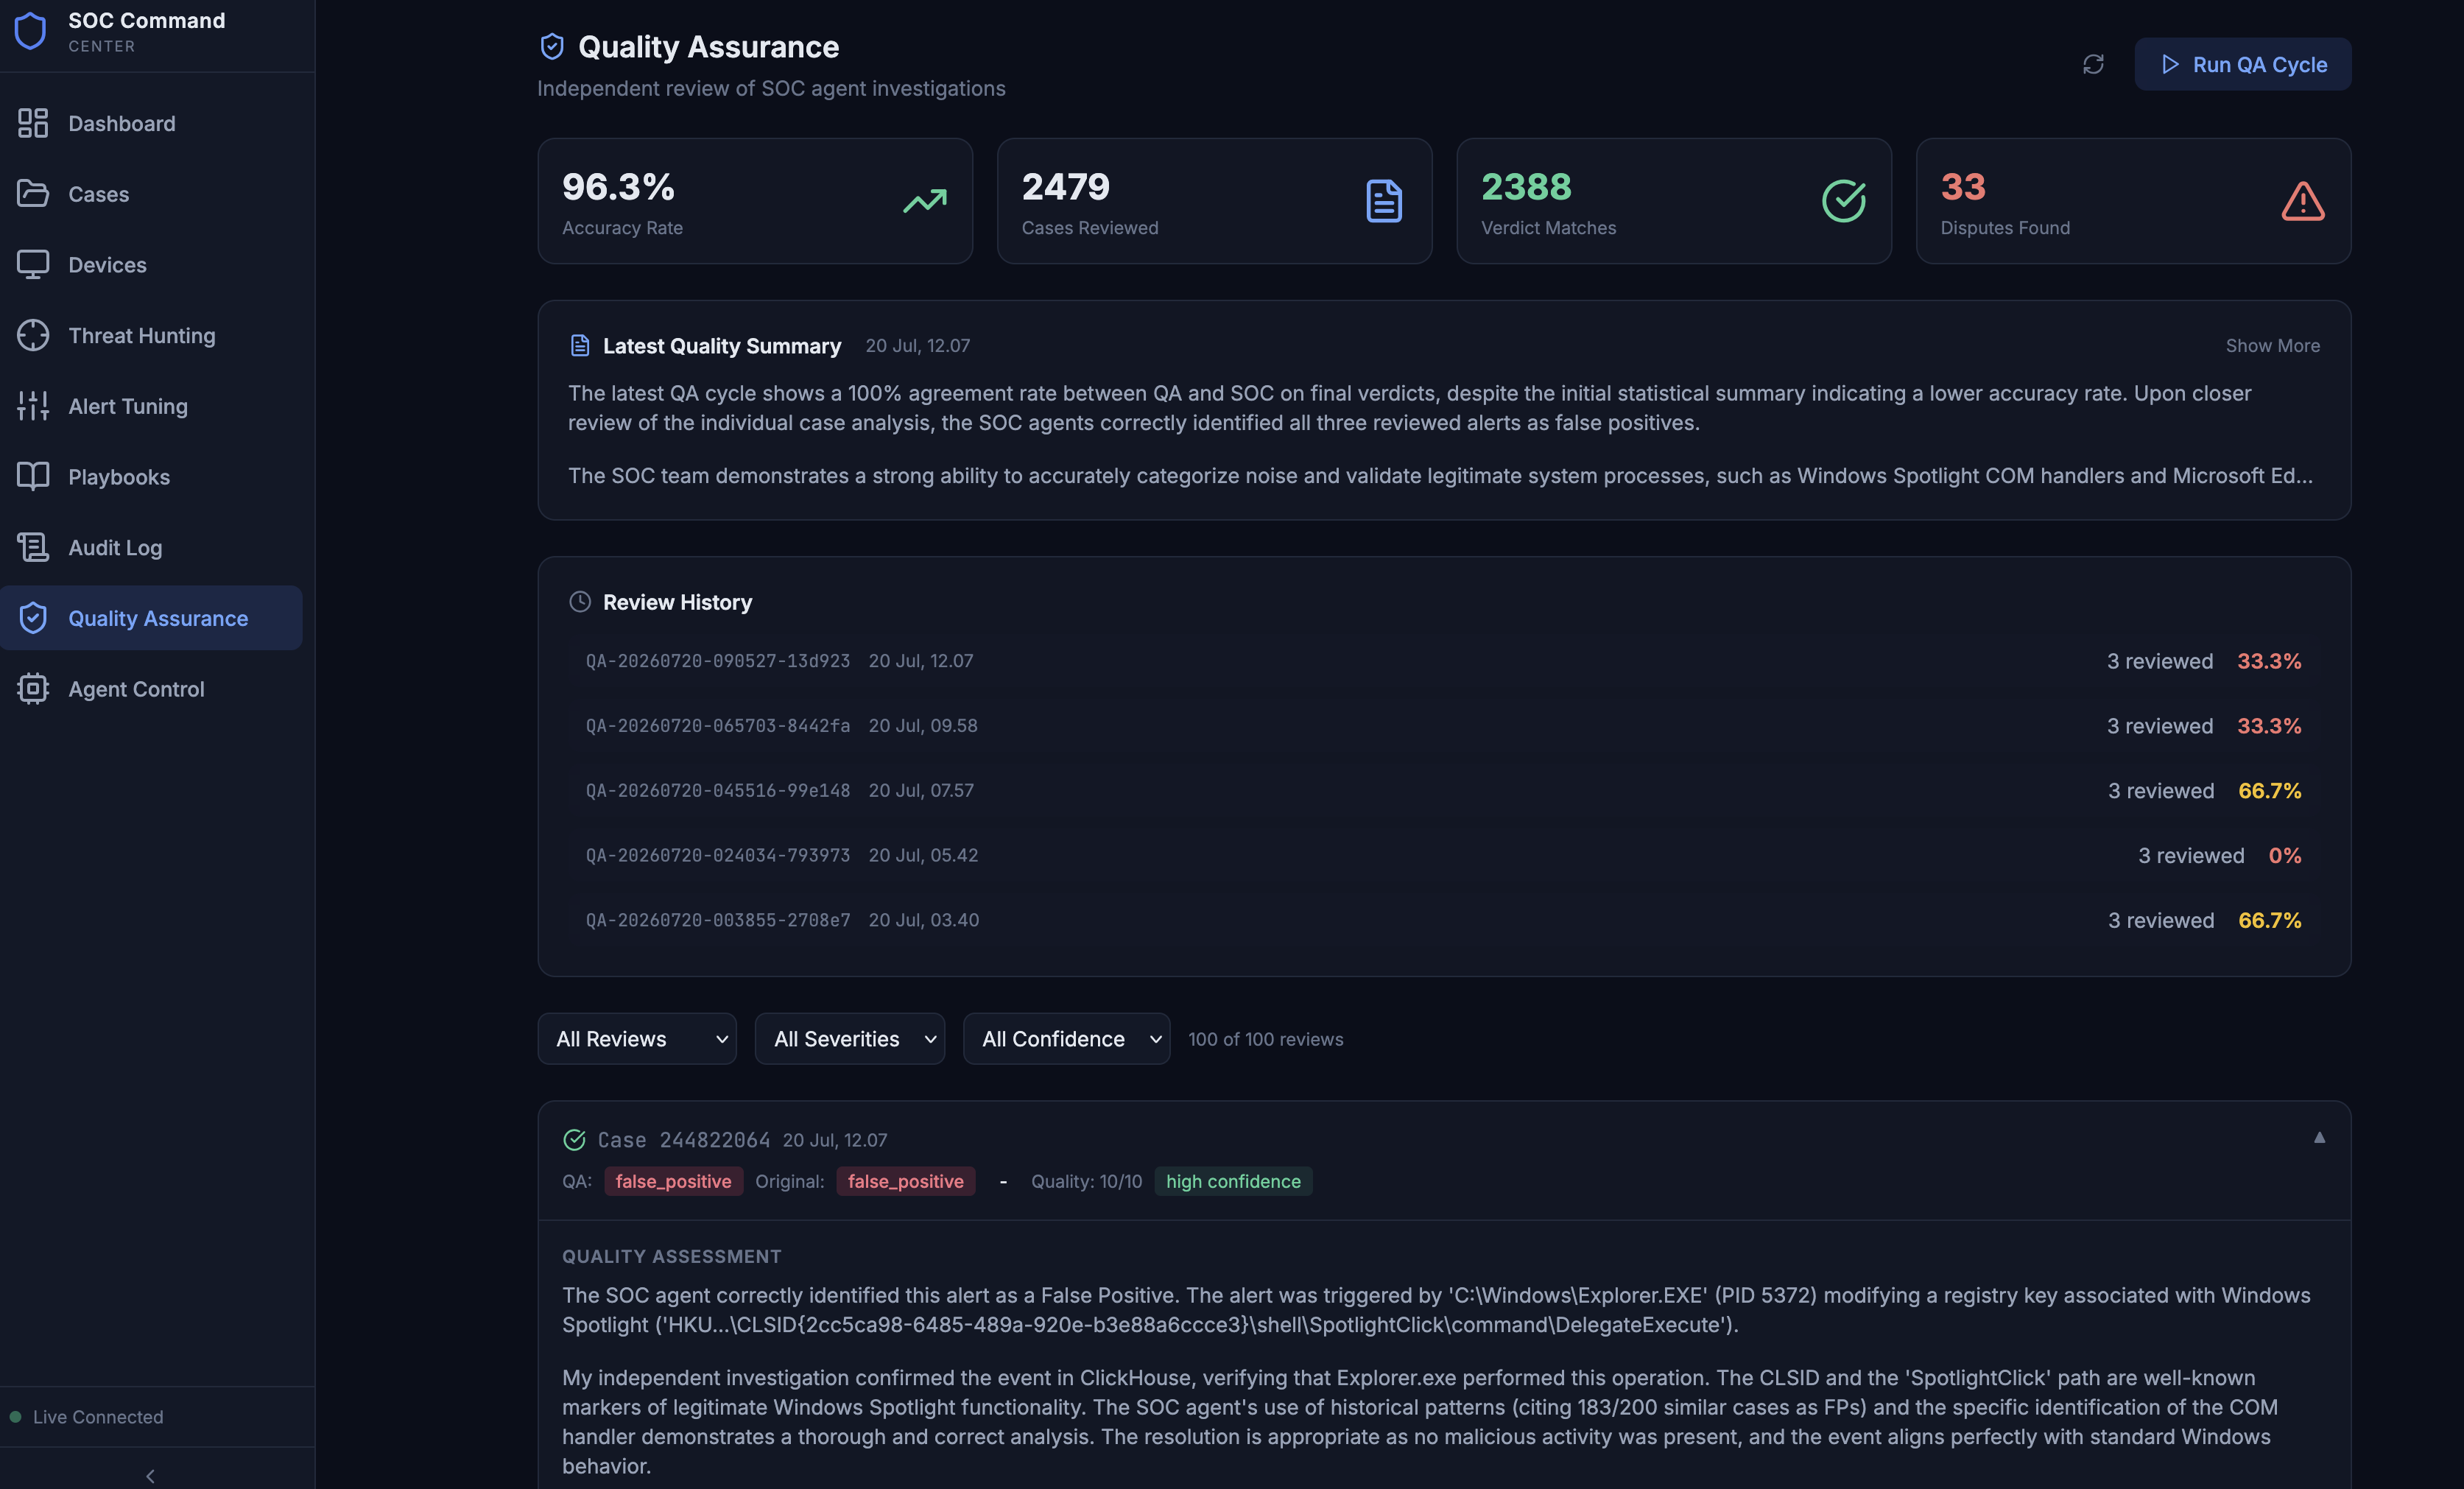
Task: Open the Audit Log page
Action: pyautogui.click(x=151, y=547)
